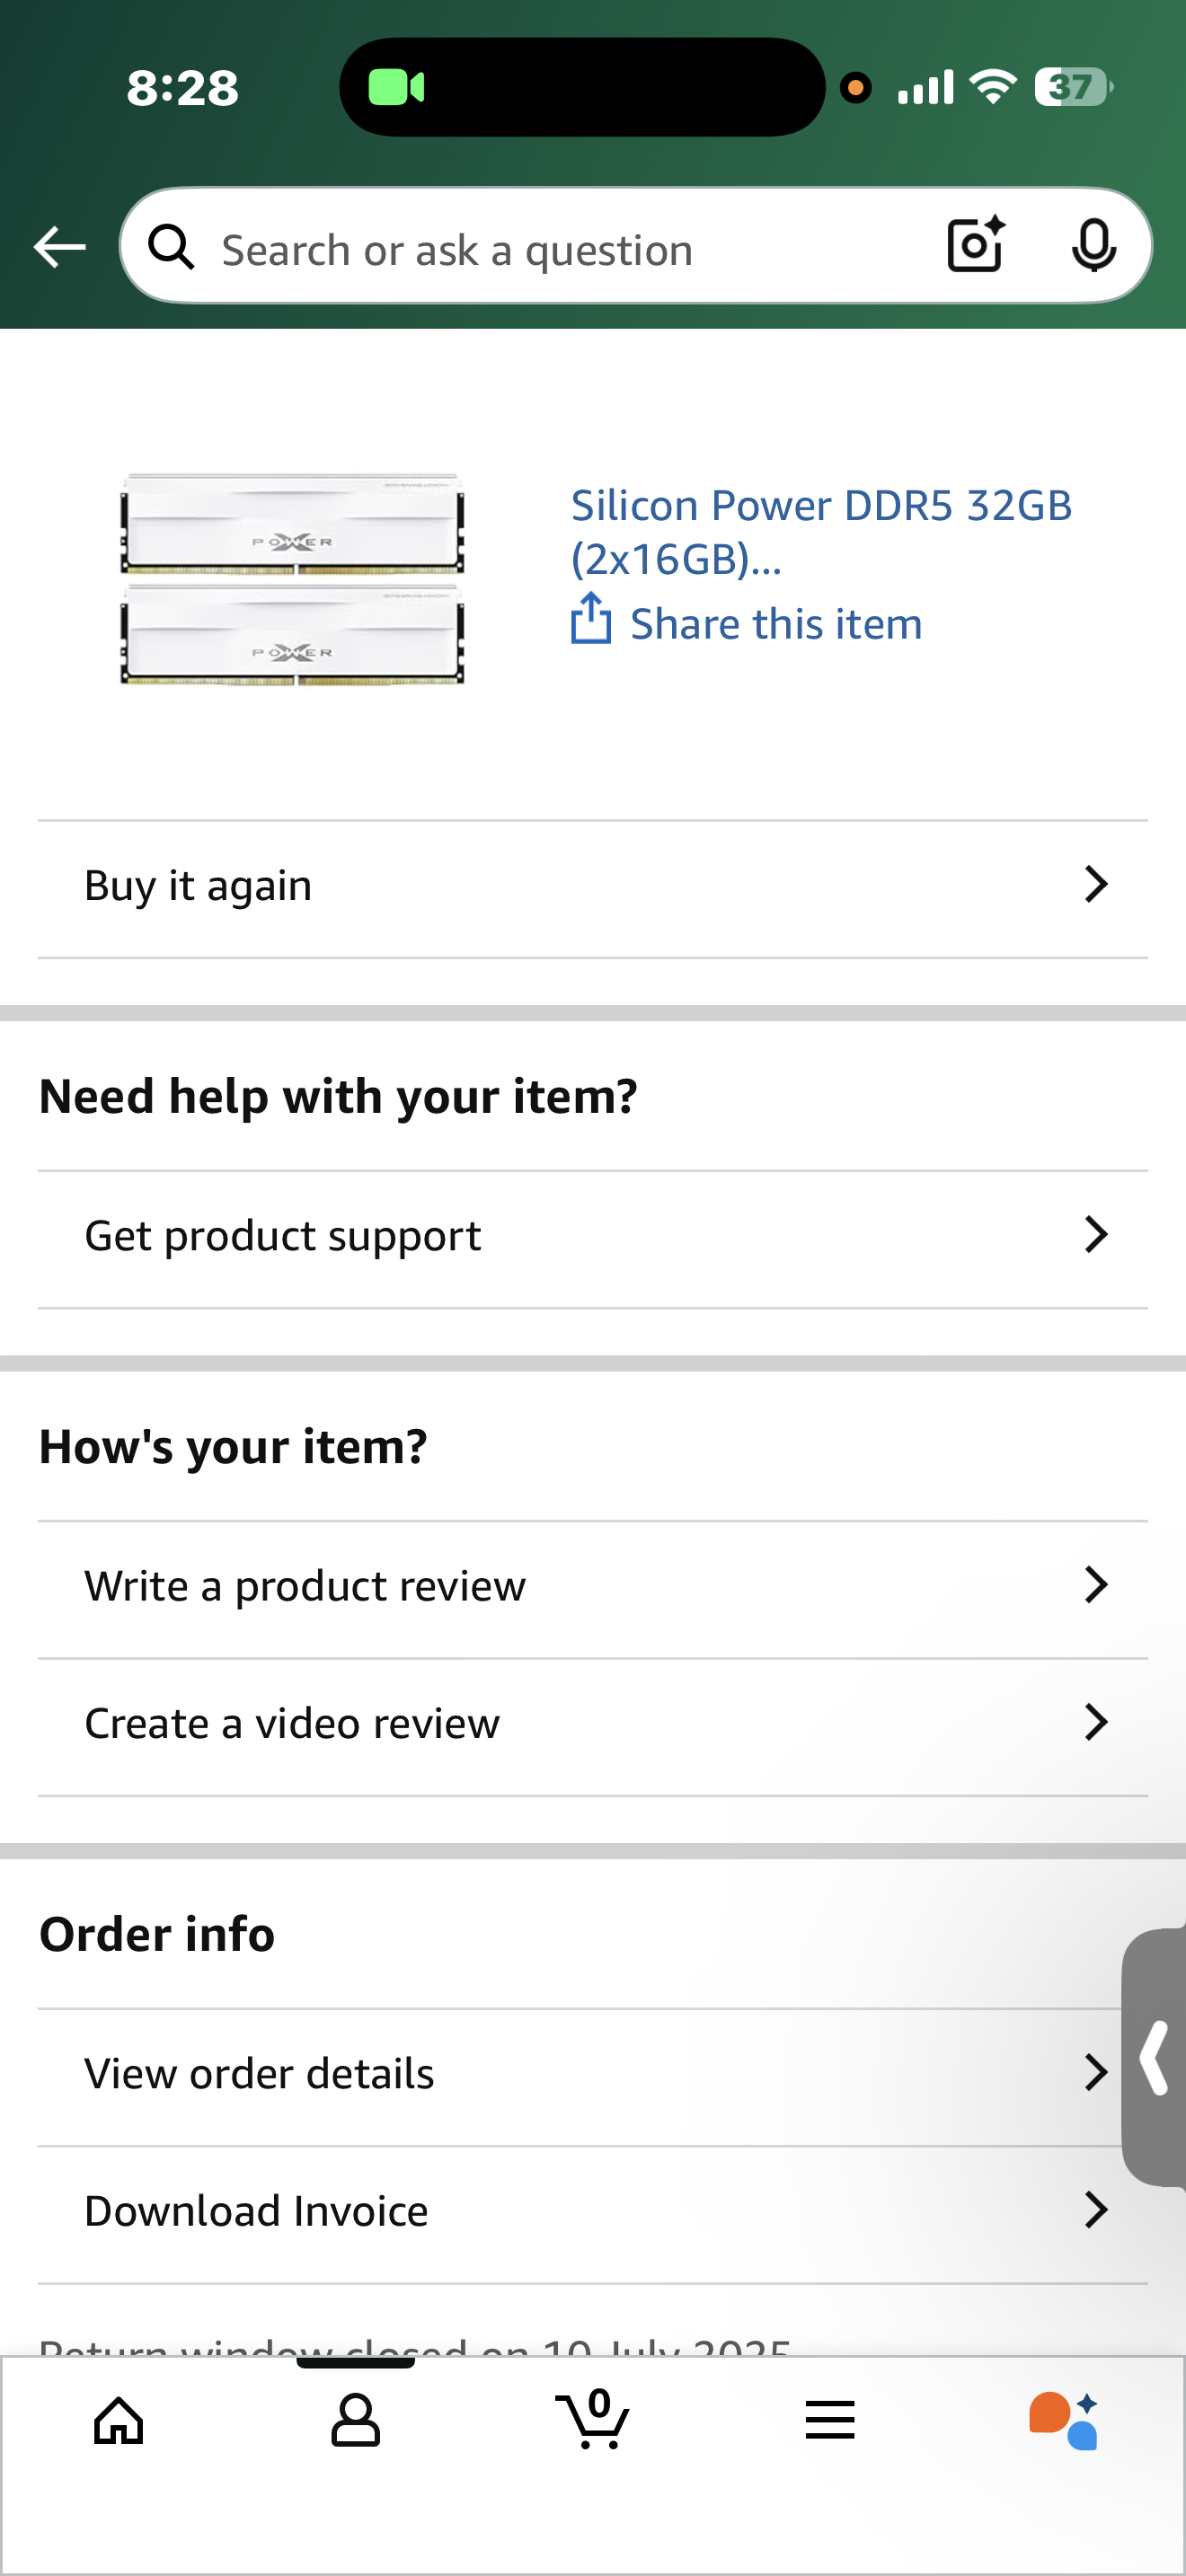Viewport: 1186px width, 2576px height.
Task: Expand View order details chevron
Action: tap(1096, 2073)
